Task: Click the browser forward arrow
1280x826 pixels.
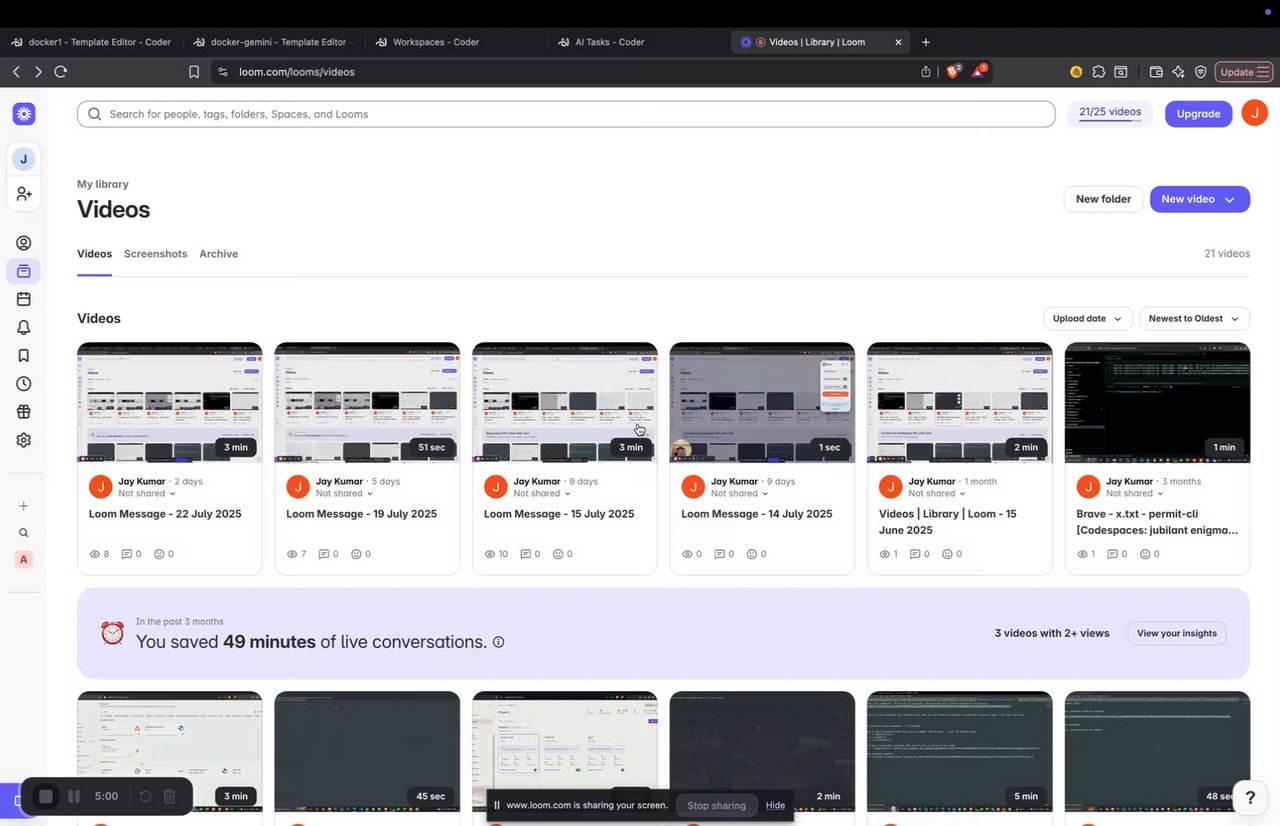Action: 38,72
